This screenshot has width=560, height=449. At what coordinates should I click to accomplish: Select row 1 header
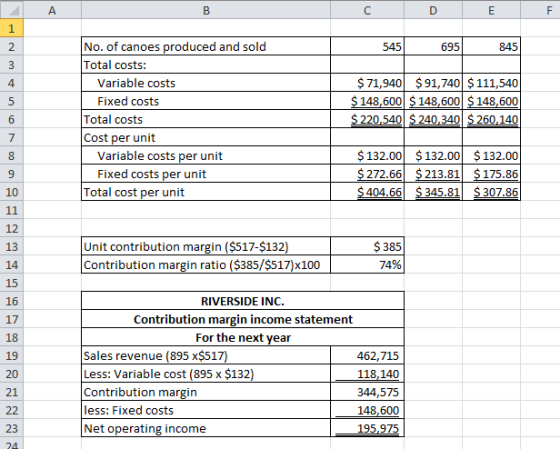coord(12,28)
